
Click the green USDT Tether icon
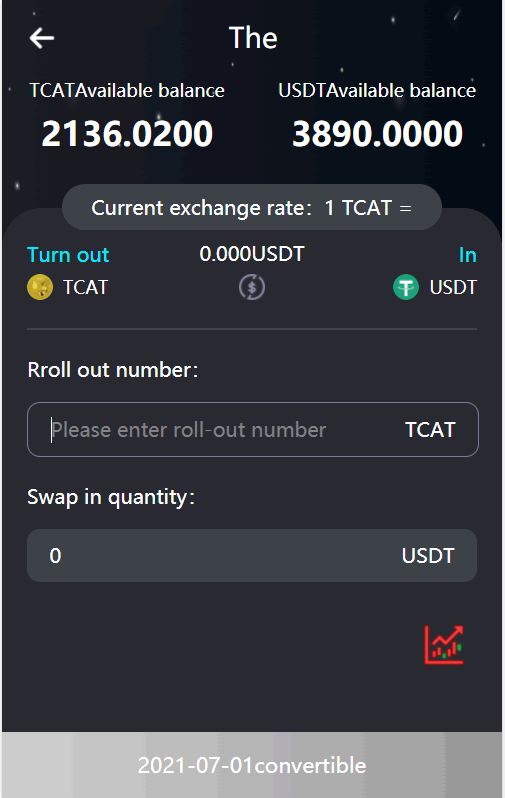pyautogui.click(x=406, y=287)
